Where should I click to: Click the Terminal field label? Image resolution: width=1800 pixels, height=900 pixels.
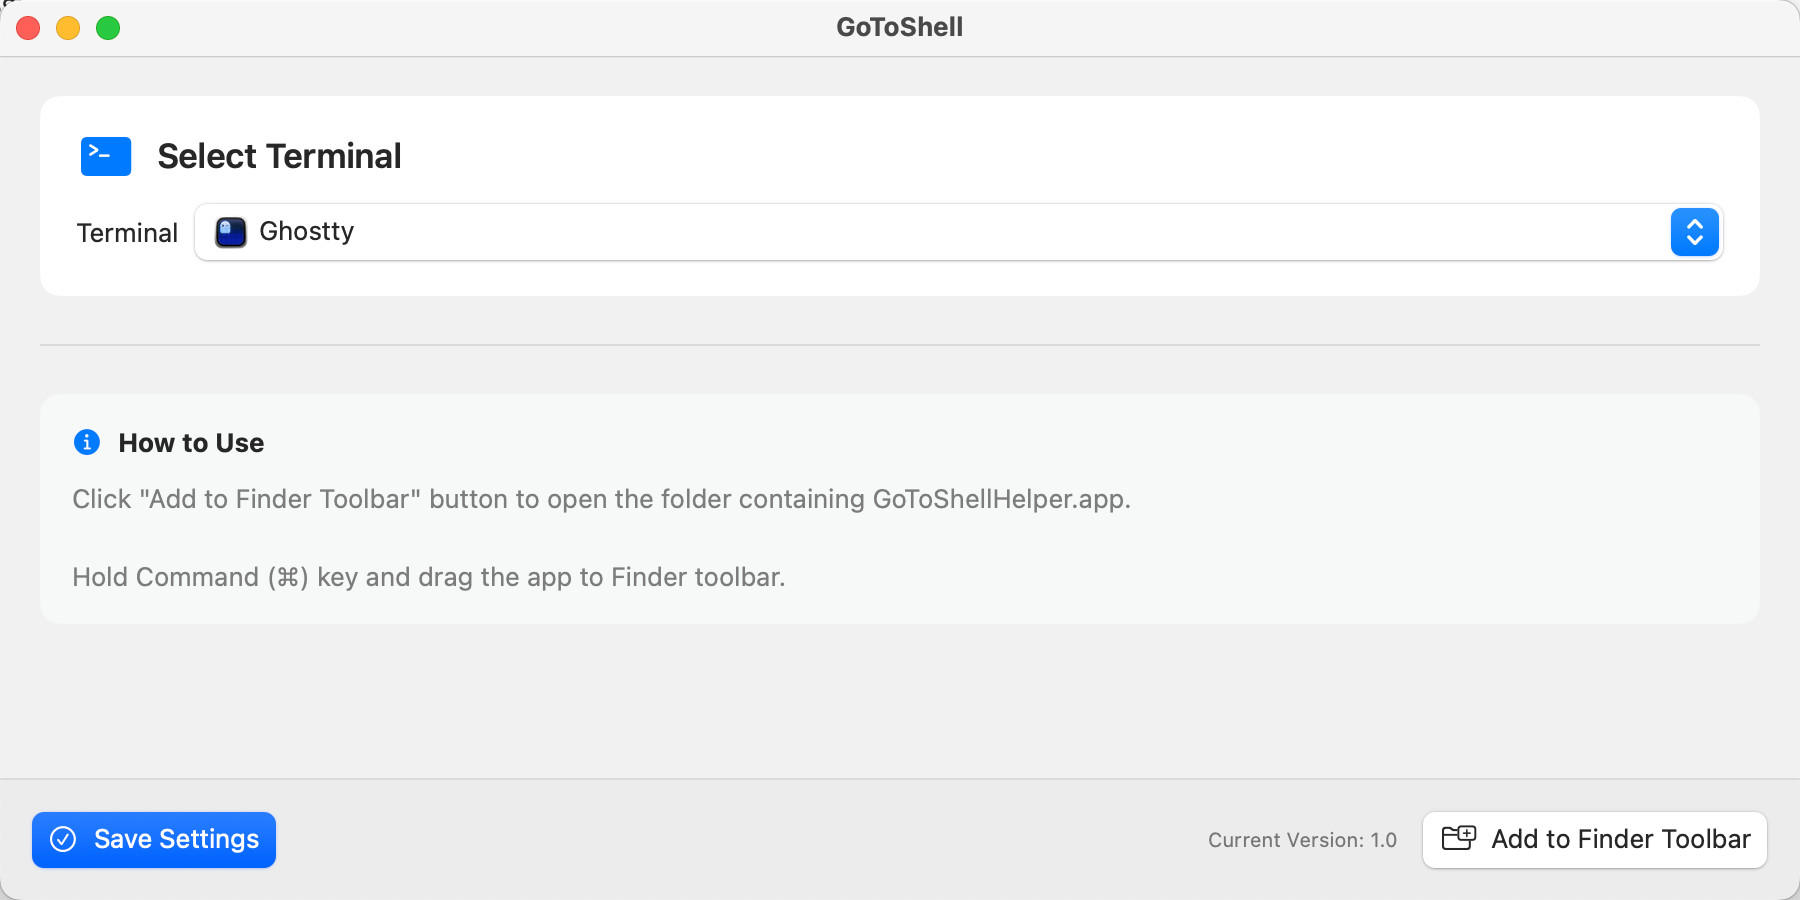[x=127, y=233]
